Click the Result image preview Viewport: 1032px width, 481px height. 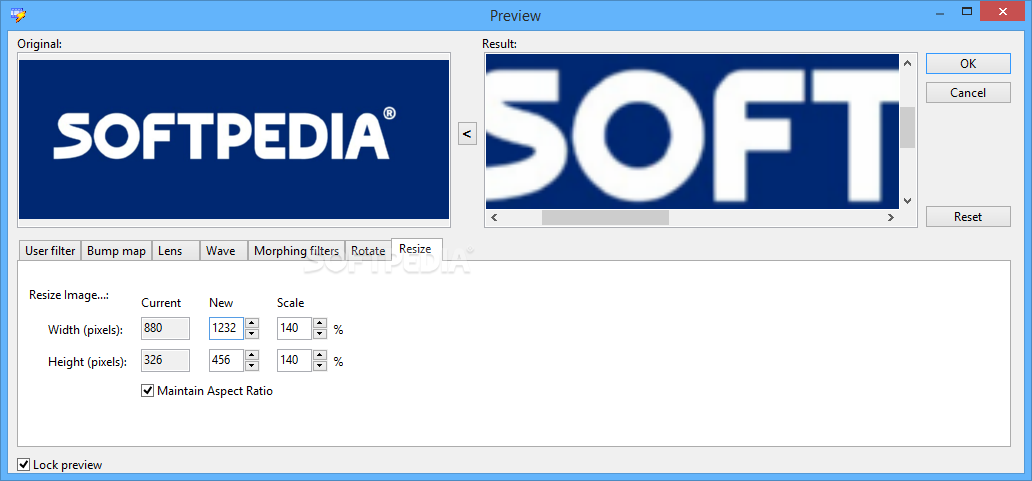pos(692,132)
